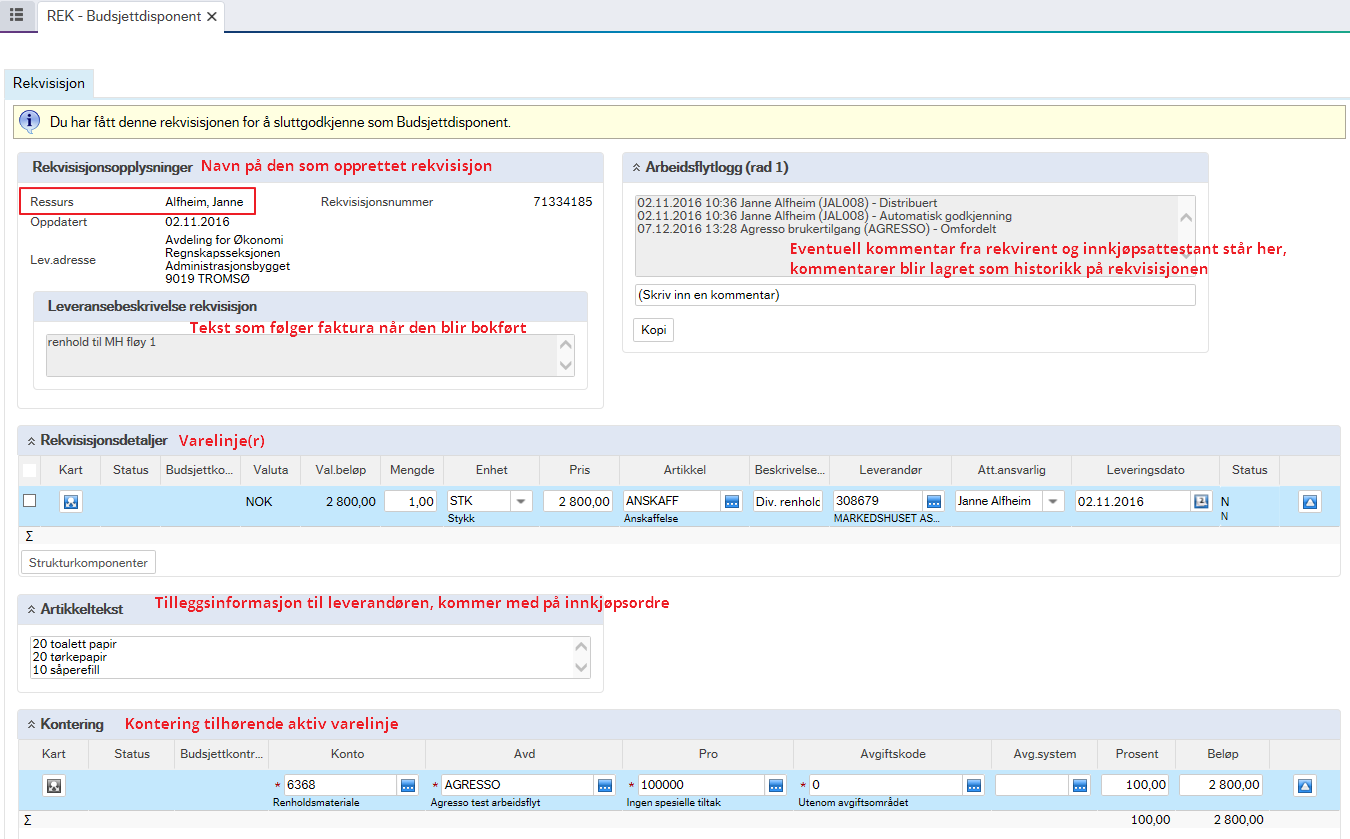Viewport: 1350px width, 839px height.
Task: Collapse the Rekvisisjonsdetaljer section
Action: tap(31, 440)
